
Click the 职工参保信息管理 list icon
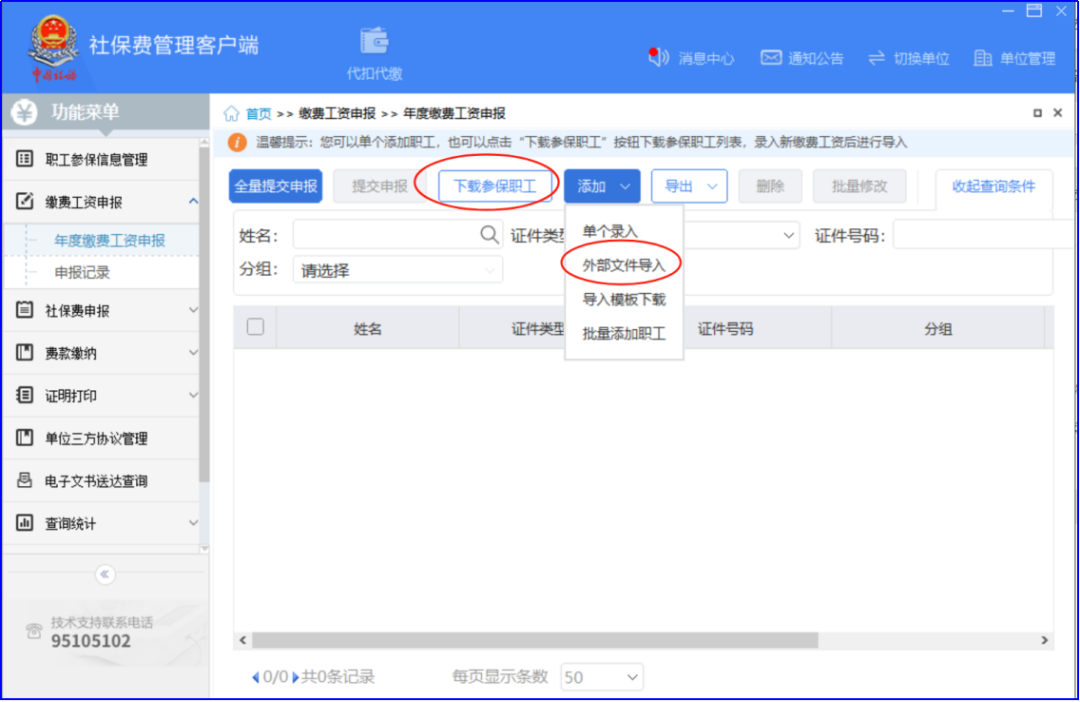(24, 159)
